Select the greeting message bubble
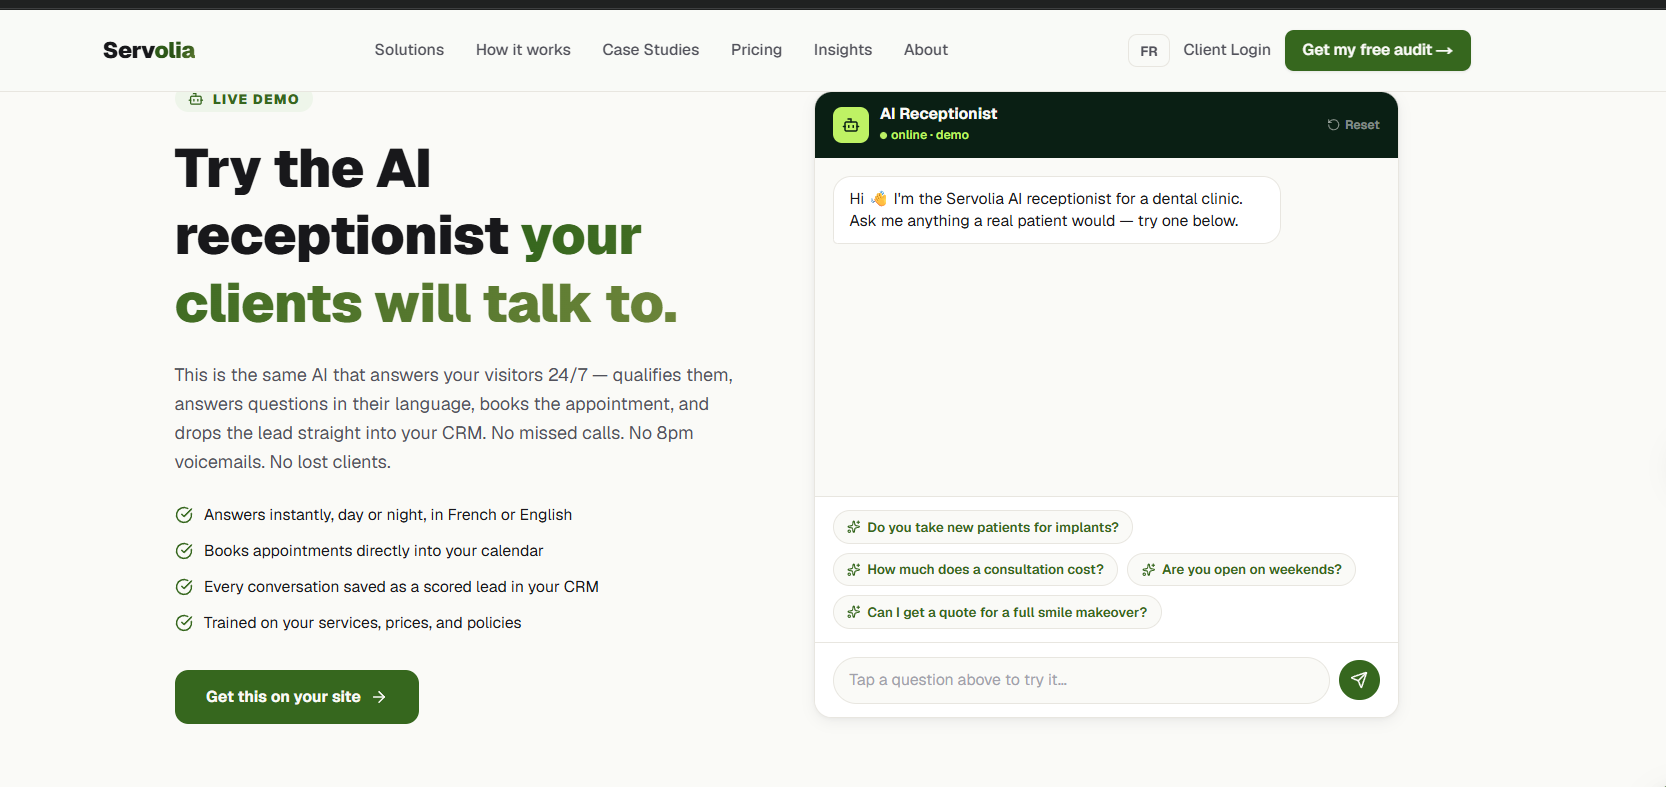 [x=1057, y=210]
